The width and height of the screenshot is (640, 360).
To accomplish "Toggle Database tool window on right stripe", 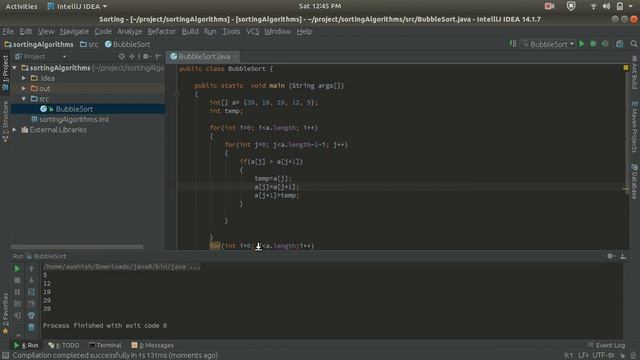I will [635, 181].
